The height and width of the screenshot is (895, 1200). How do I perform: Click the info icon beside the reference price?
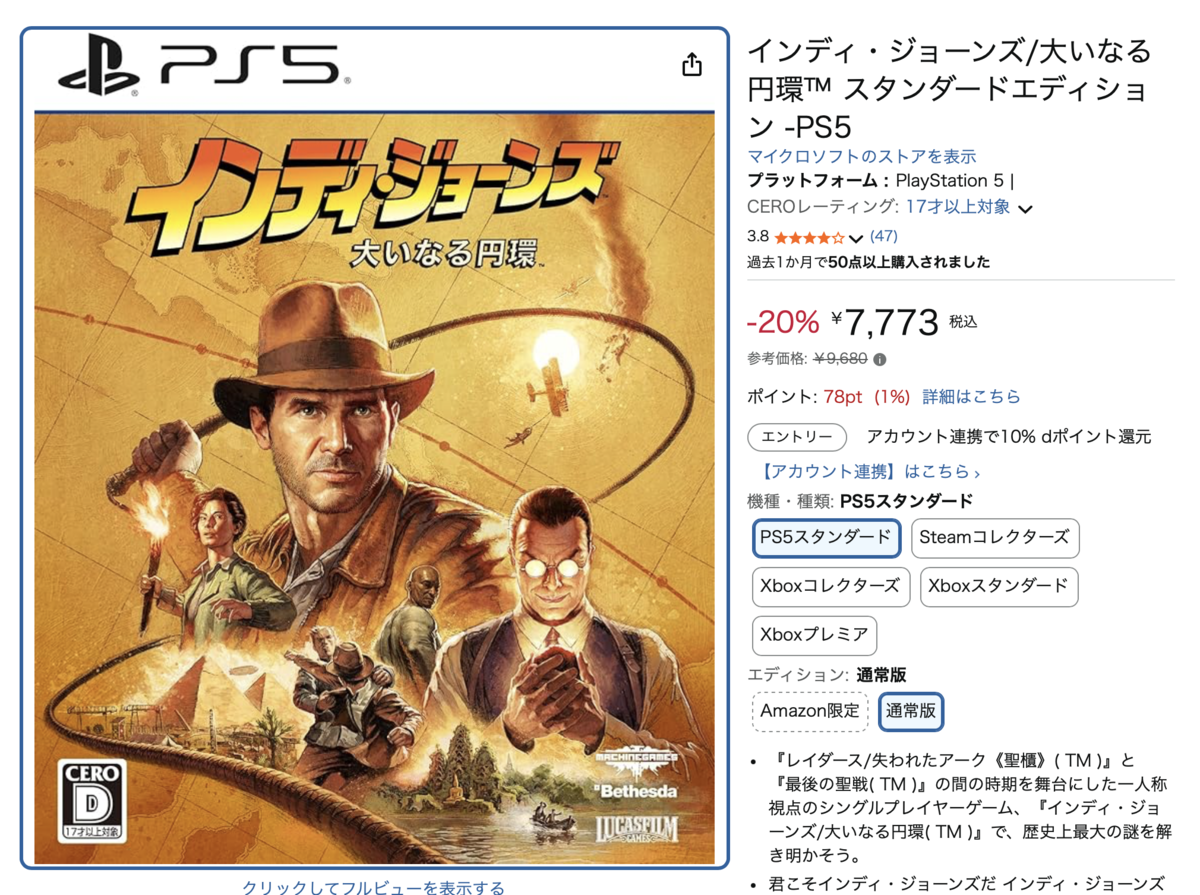point(880,359)
